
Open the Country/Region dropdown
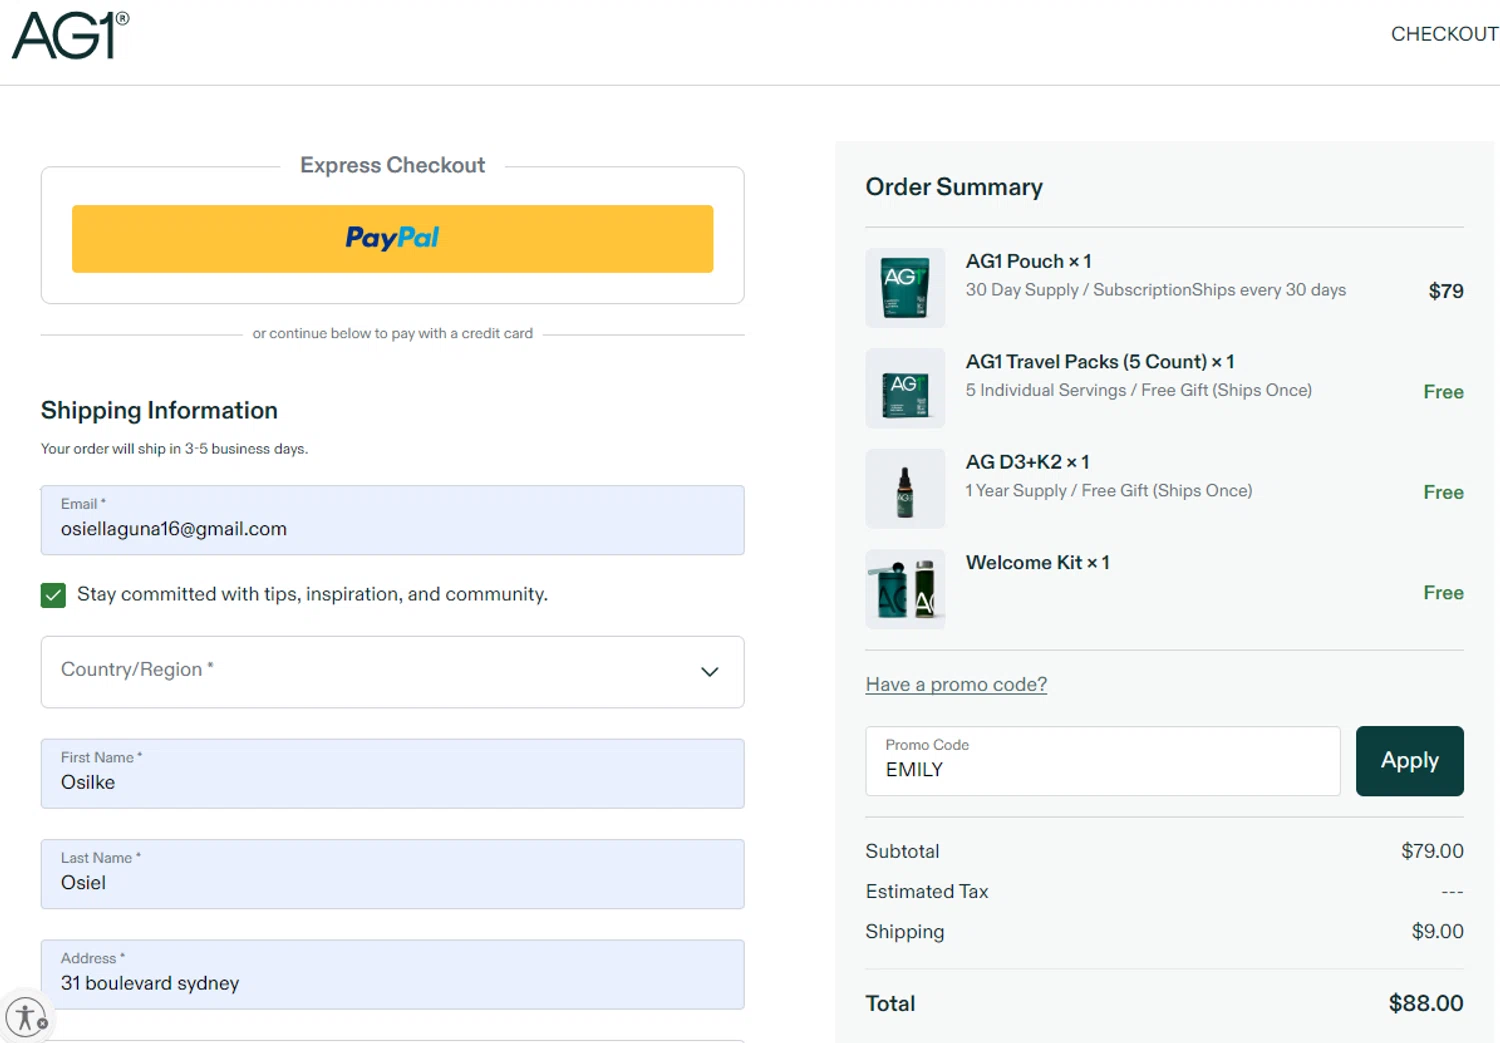[380, 672]
